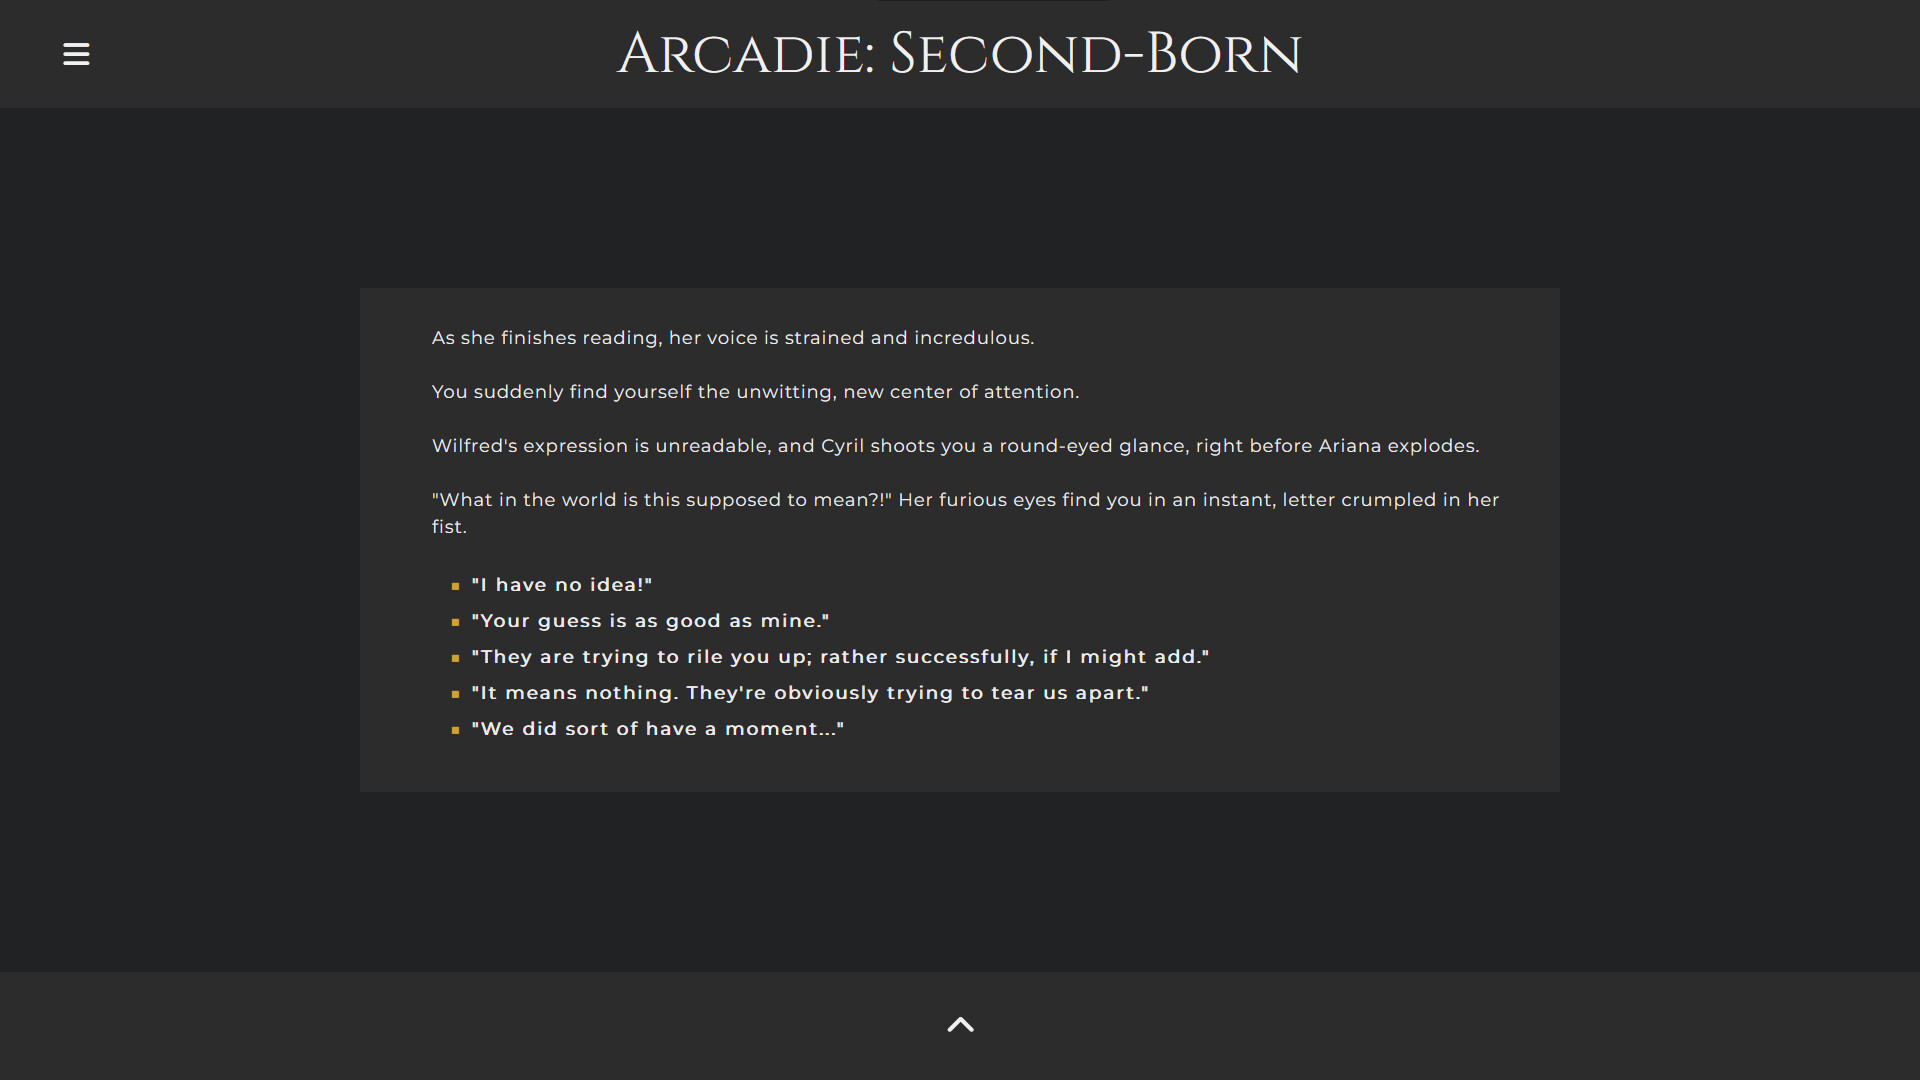Image resolution: width=1920 pixels, height=1080 pixels.
Task: Click the bullet next to "Your guess is as good as mine."
Action: [x=457, y=623]
